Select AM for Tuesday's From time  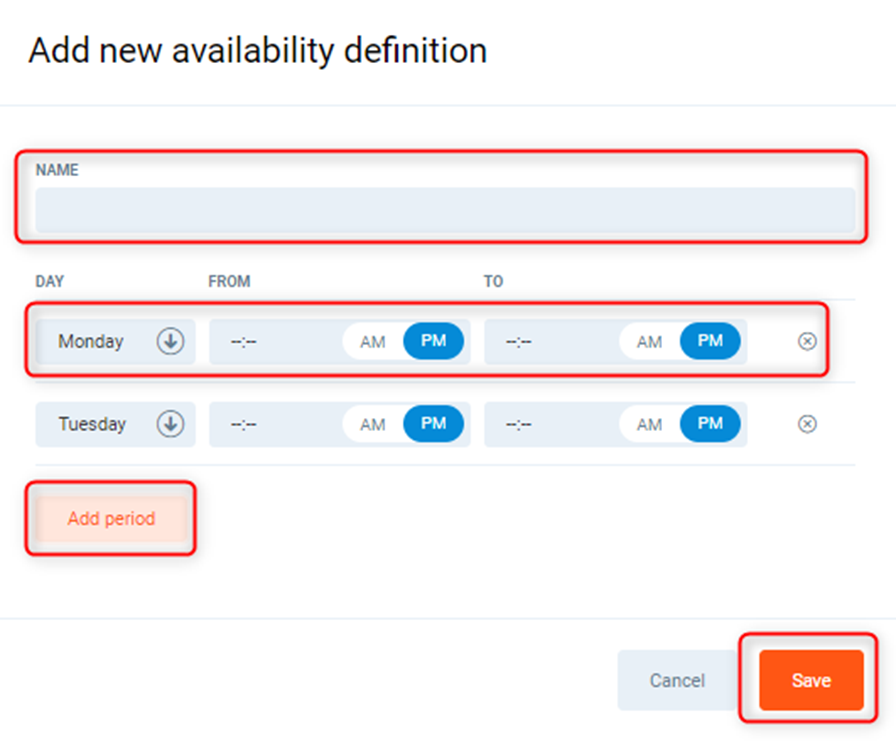point(373,424)
